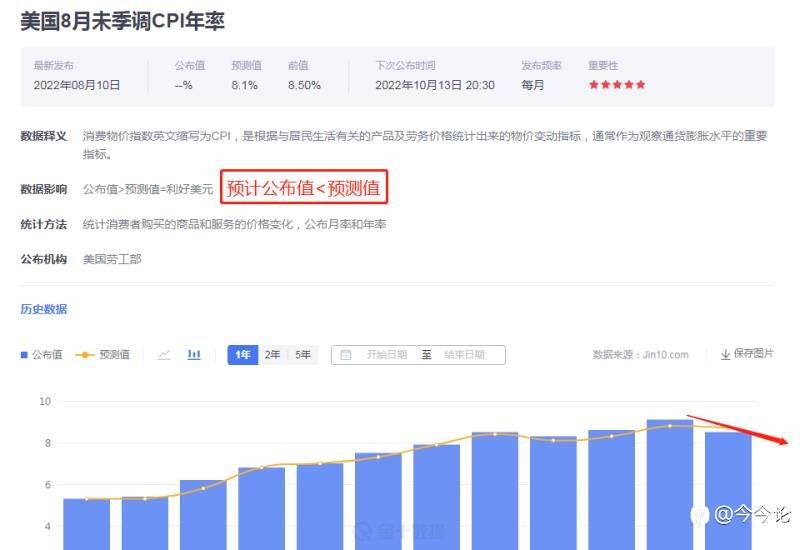The image size is (800, 550).
Task: Click the download arrow icon beside 保存图片
Action: click(x=725, y=354)
